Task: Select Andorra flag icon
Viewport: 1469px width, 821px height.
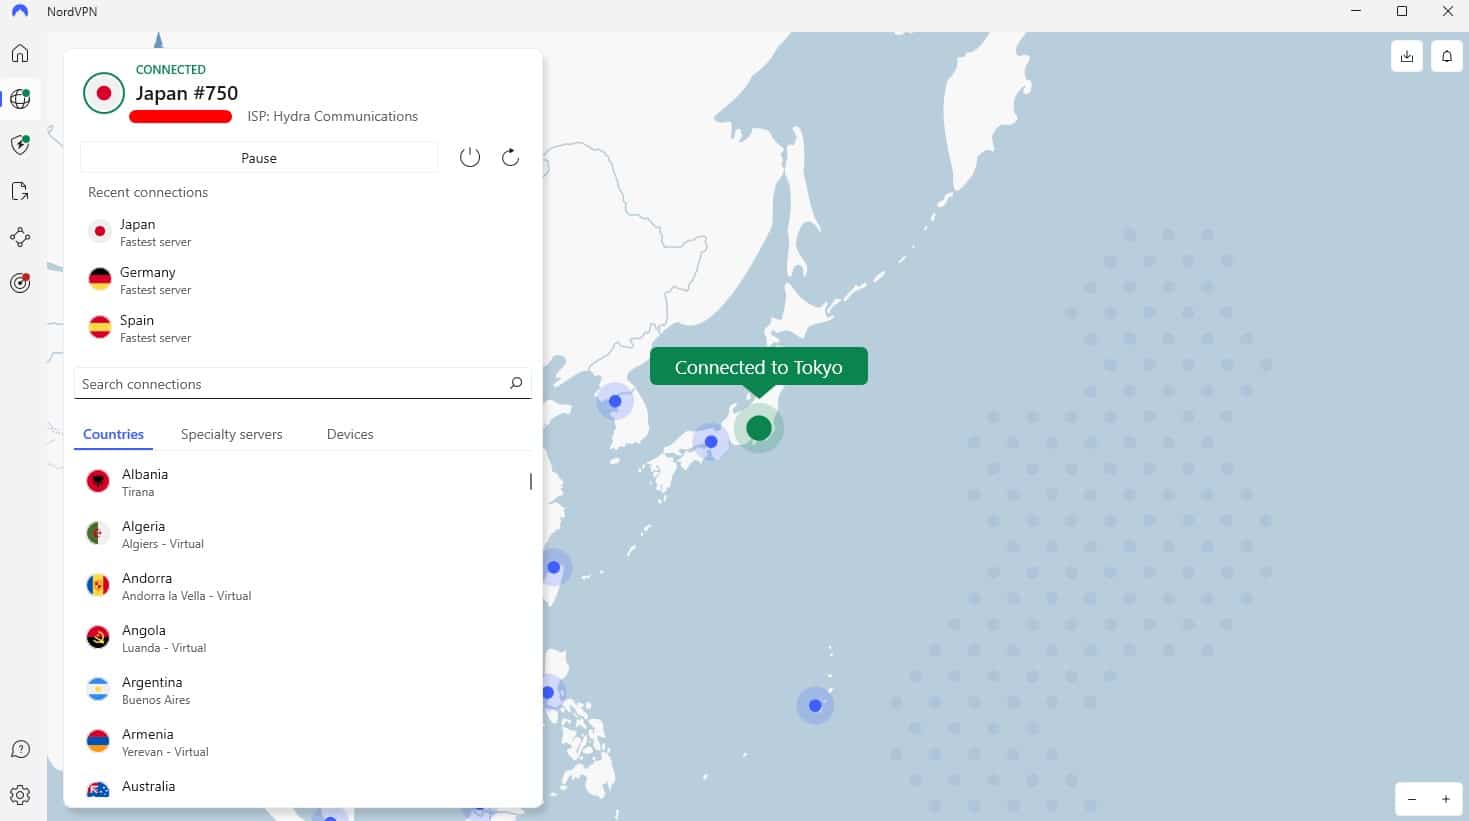Action: [x=98, y=586]
